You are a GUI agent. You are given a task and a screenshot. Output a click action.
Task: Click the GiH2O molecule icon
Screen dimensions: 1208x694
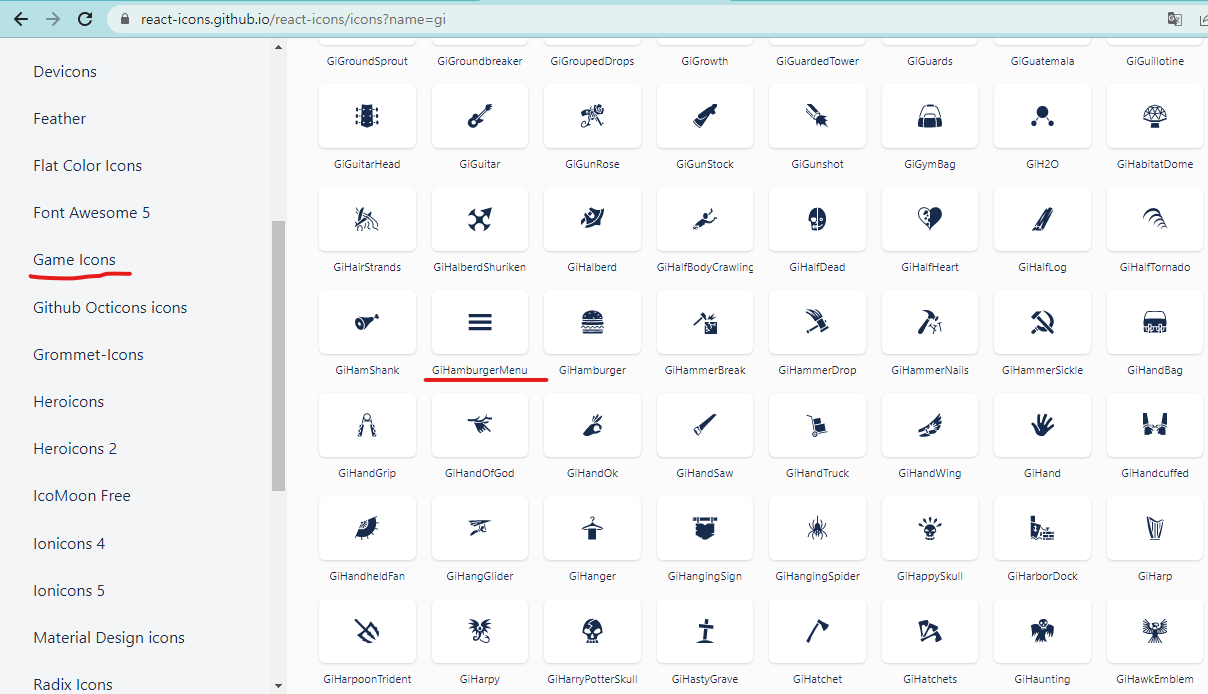click(x=1042, y=116)
